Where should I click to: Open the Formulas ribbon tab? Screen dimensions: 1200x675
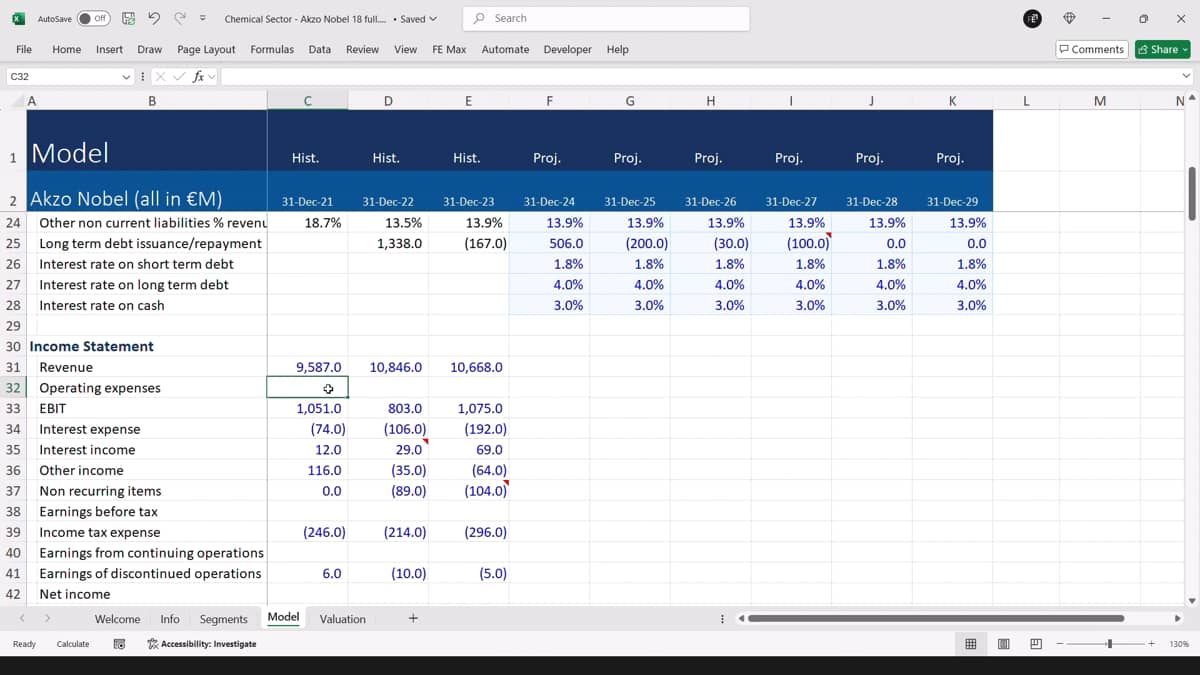pyautogui.click(x=272, y=49)
